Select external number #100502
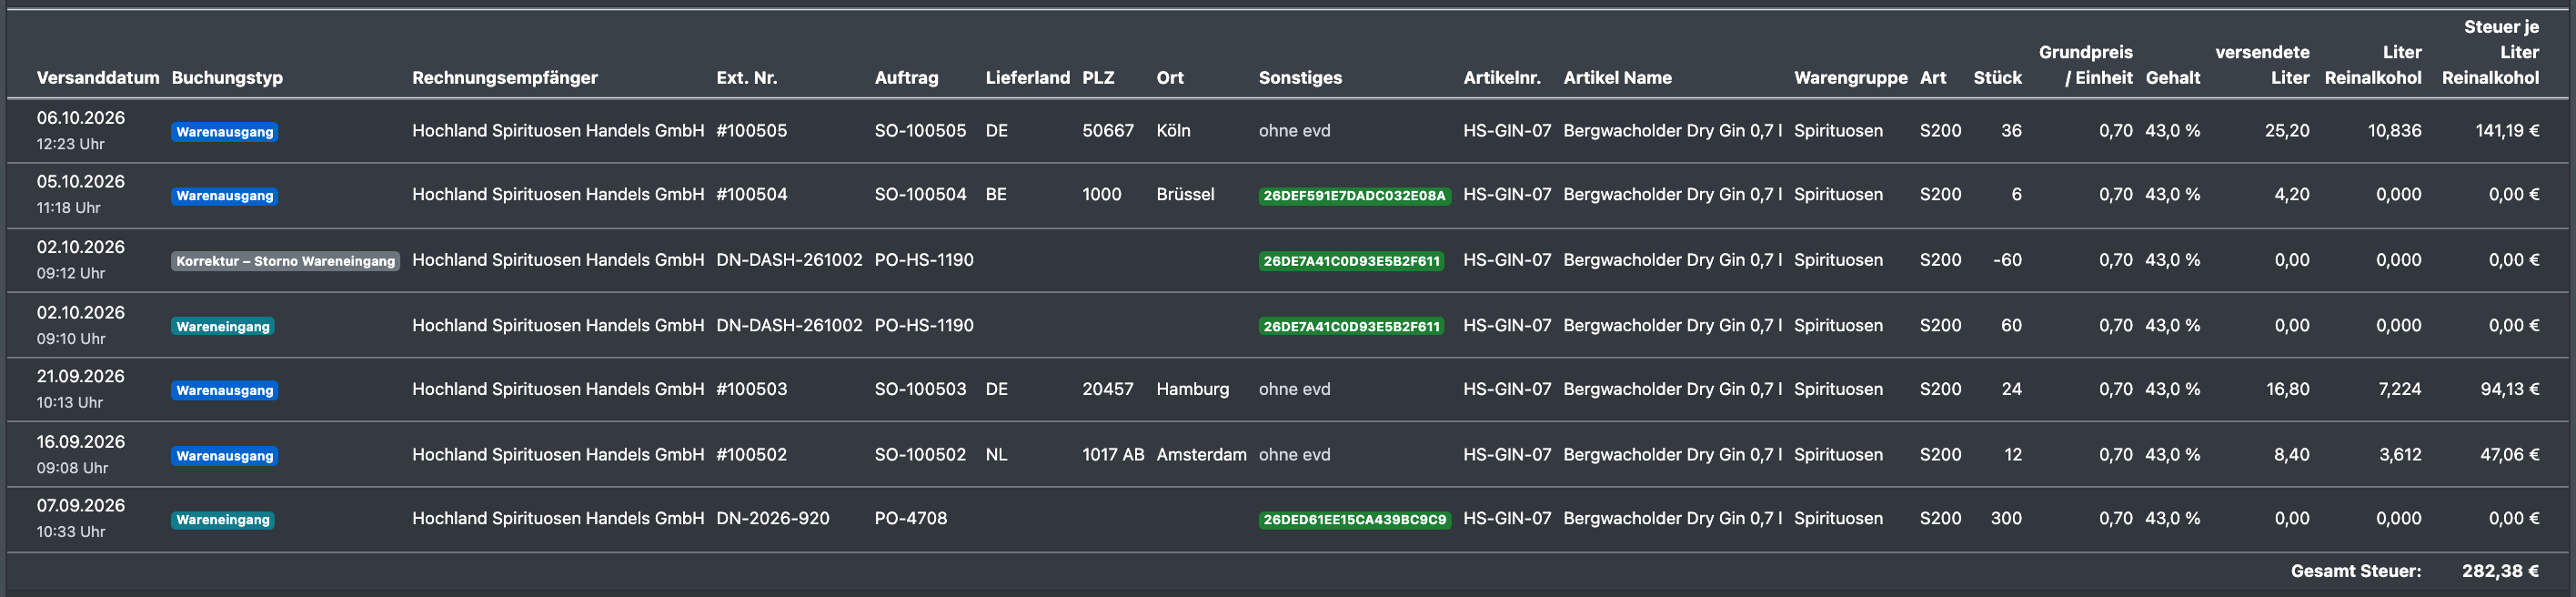This screenshot has width=2576, height=597. tap(752, 455)
